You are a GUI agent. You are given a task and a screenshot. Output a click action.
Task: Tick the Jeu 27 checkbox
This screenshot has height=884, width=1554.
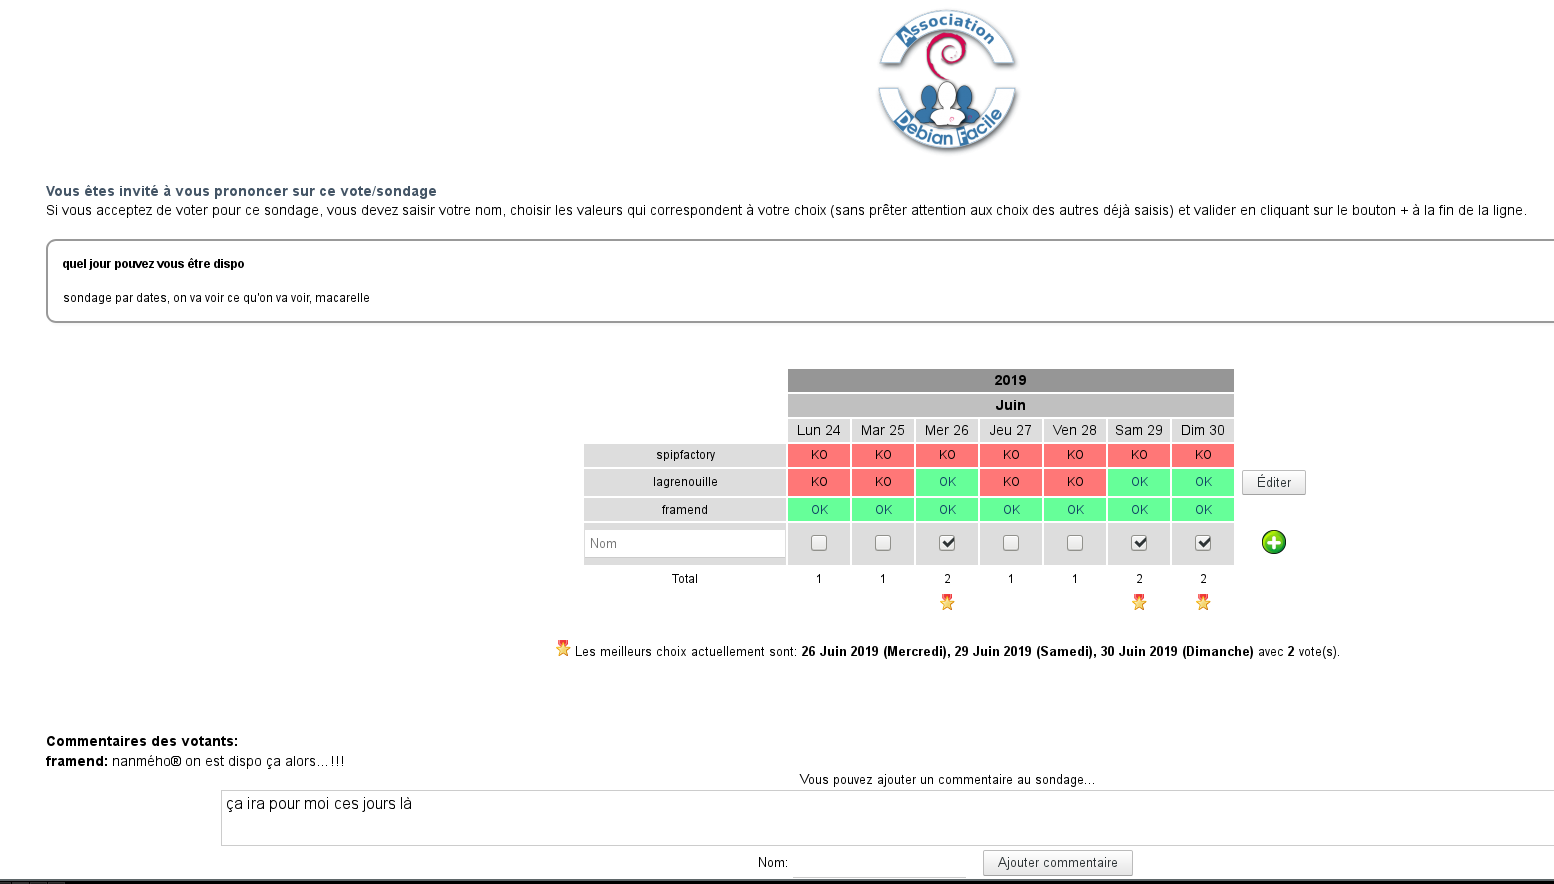click(x=1011, y=543)
